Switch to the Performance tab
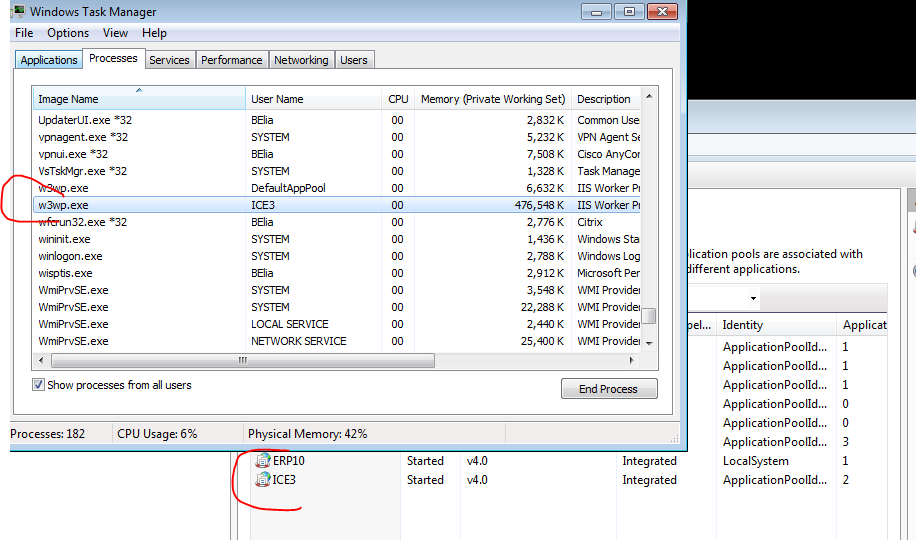 point(231,60)
